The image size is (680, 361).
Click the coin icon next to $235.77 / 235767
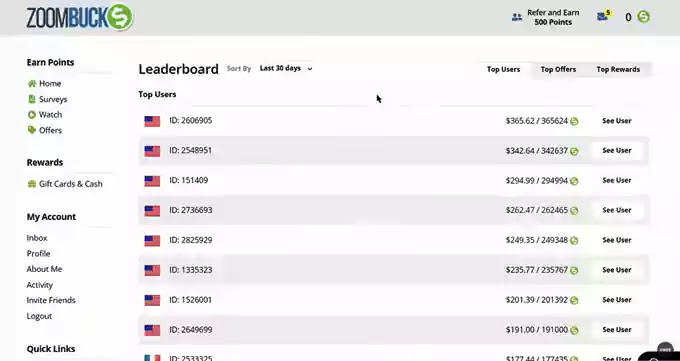(x=574, y=270)
